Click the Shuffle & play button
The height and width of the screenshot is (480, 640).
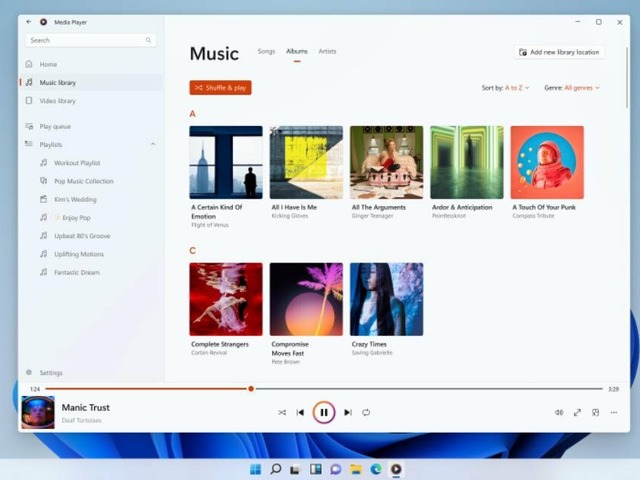[220, 88]
